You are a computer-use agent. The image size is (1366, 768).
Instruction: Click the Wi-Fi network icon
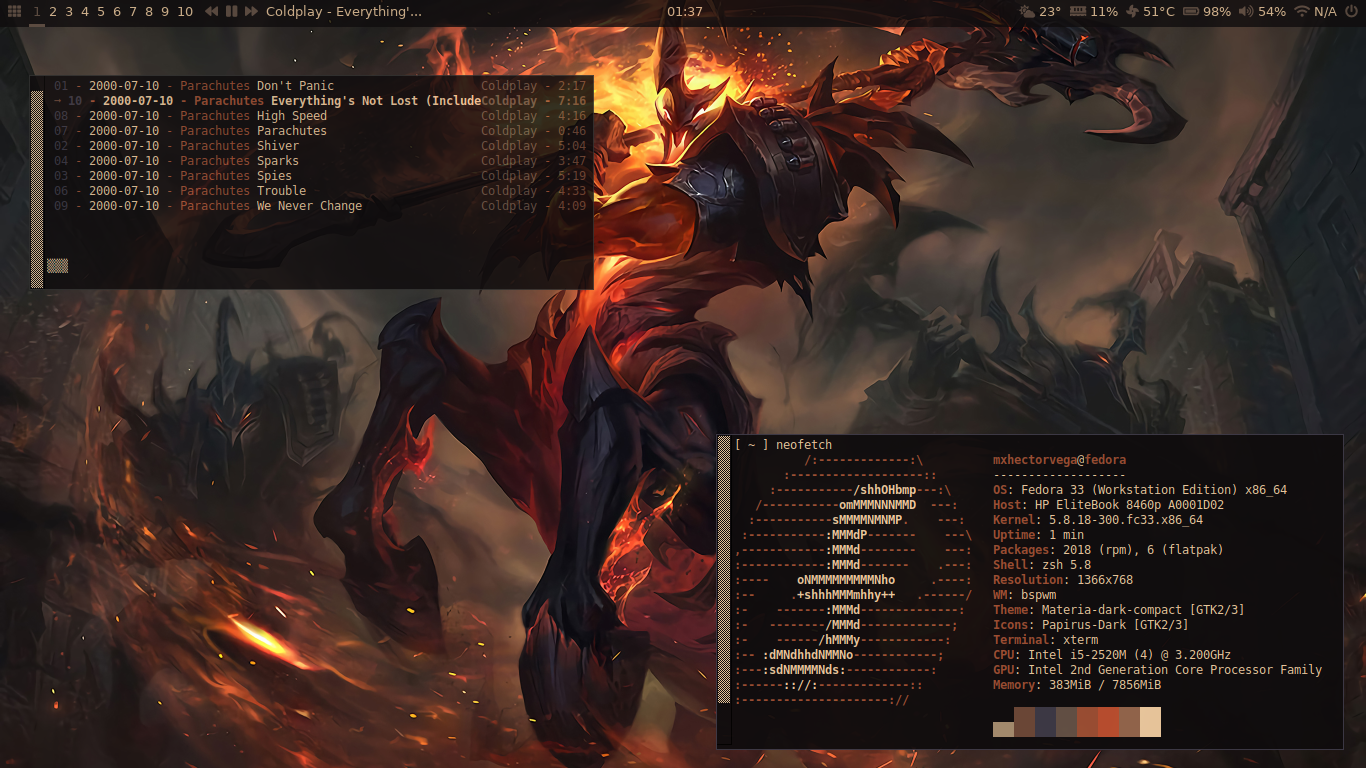[x=1301, y=12]
